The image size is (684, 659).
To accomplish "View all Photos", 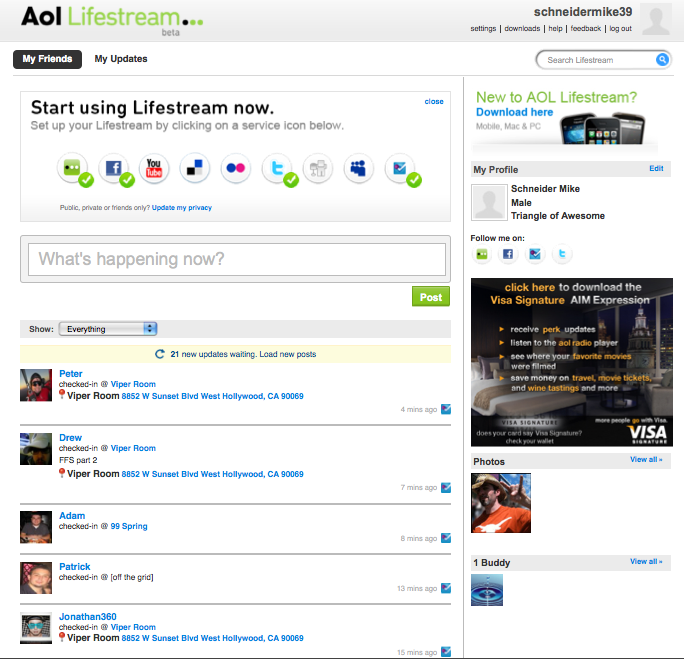I will pyautogui.click(x=646, y=459).
